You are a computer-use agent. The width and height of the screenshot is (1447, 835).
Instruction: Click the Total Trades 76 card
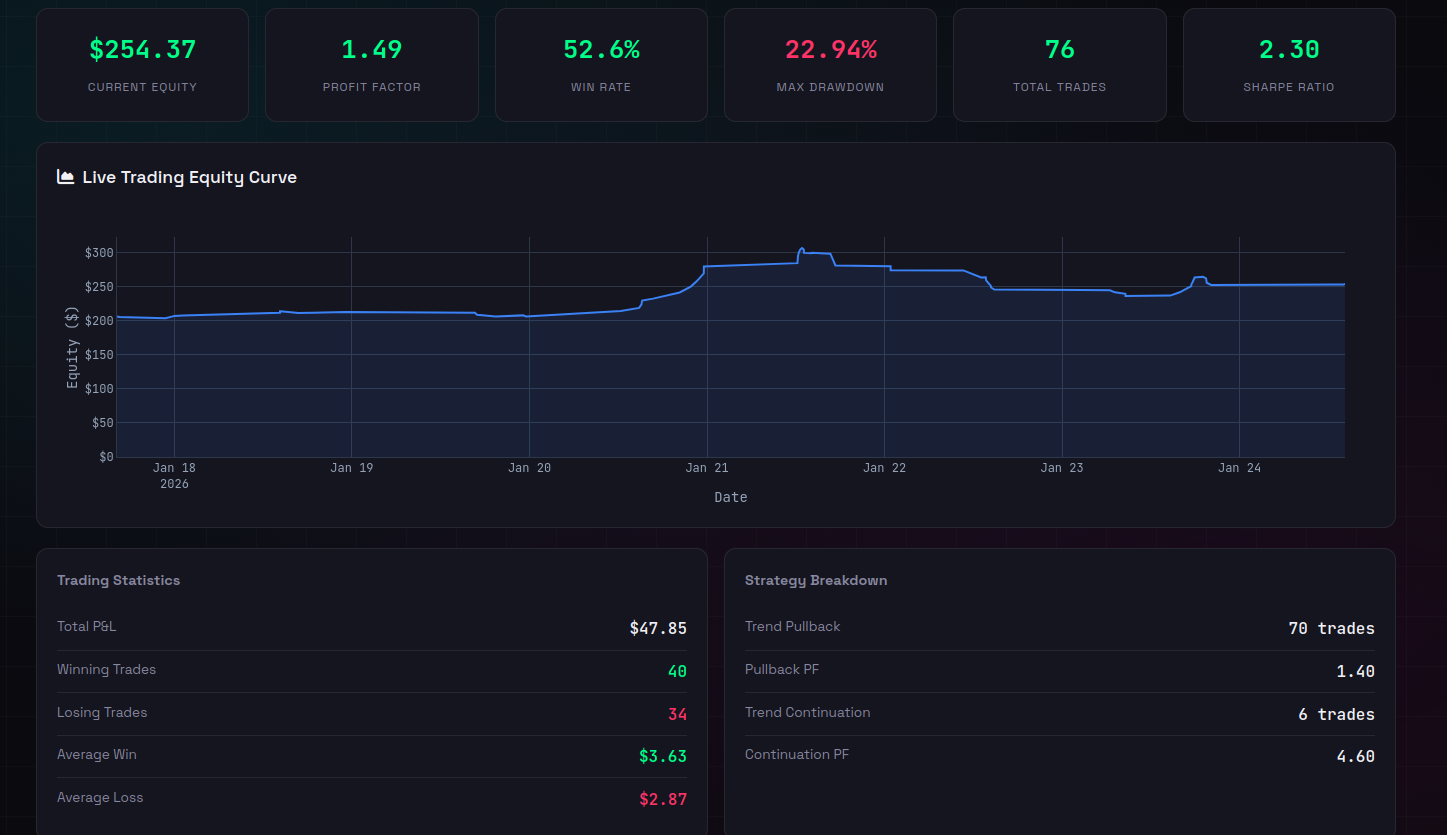1059,65
